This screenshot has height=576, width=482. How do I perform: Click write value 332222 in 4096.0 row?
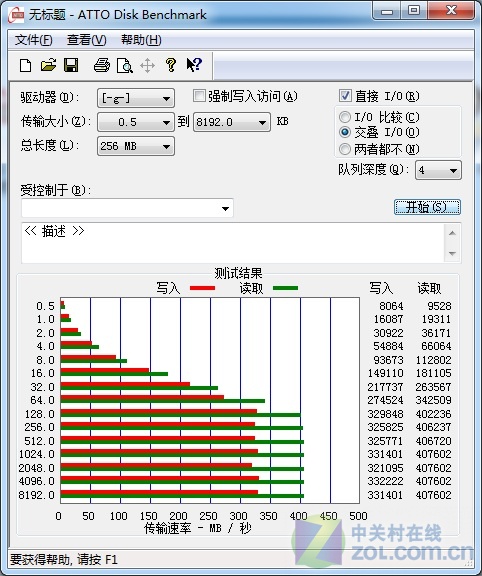click(385, 481)
